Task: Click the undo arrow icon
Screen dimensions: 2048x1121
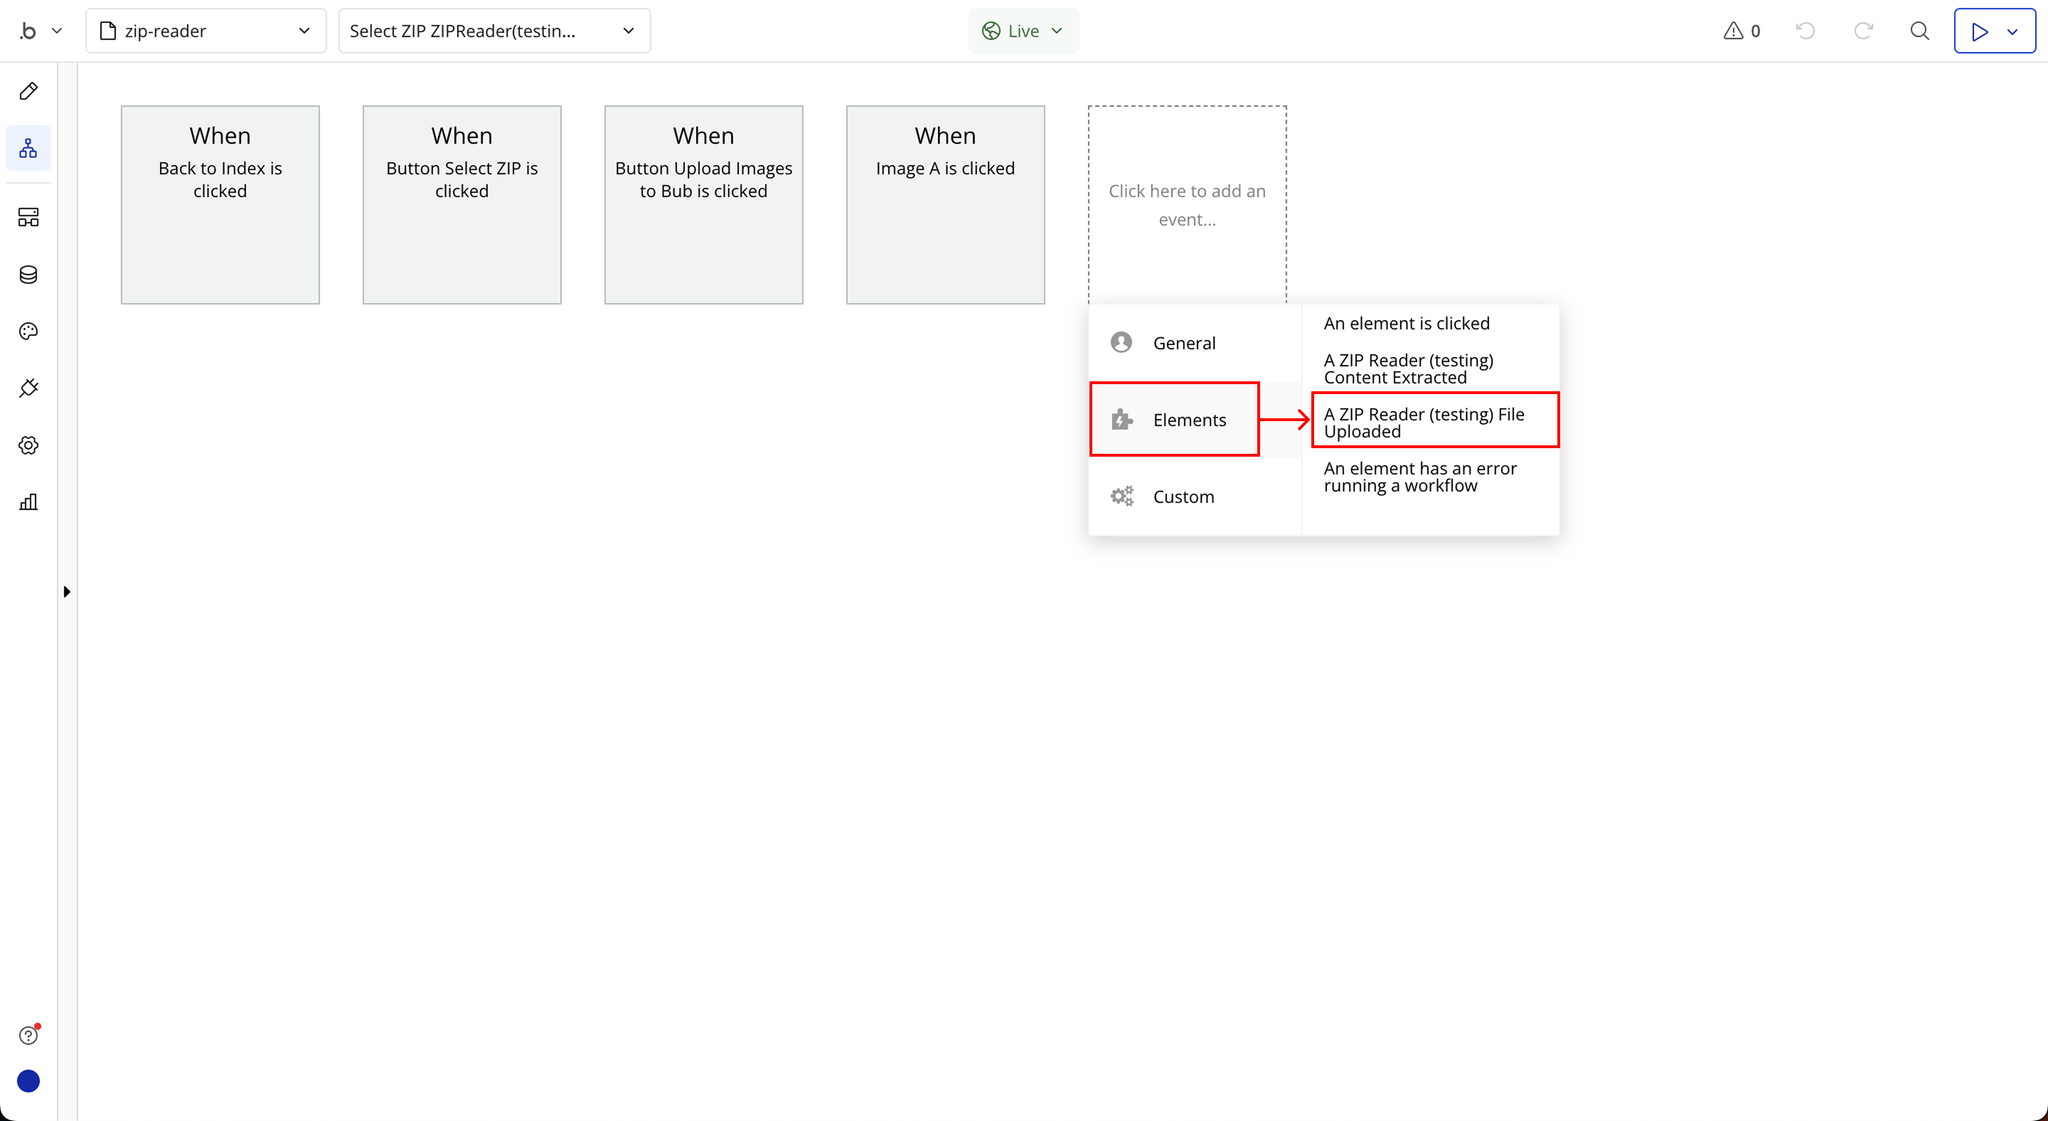Action: click(x=1805, y=31)
